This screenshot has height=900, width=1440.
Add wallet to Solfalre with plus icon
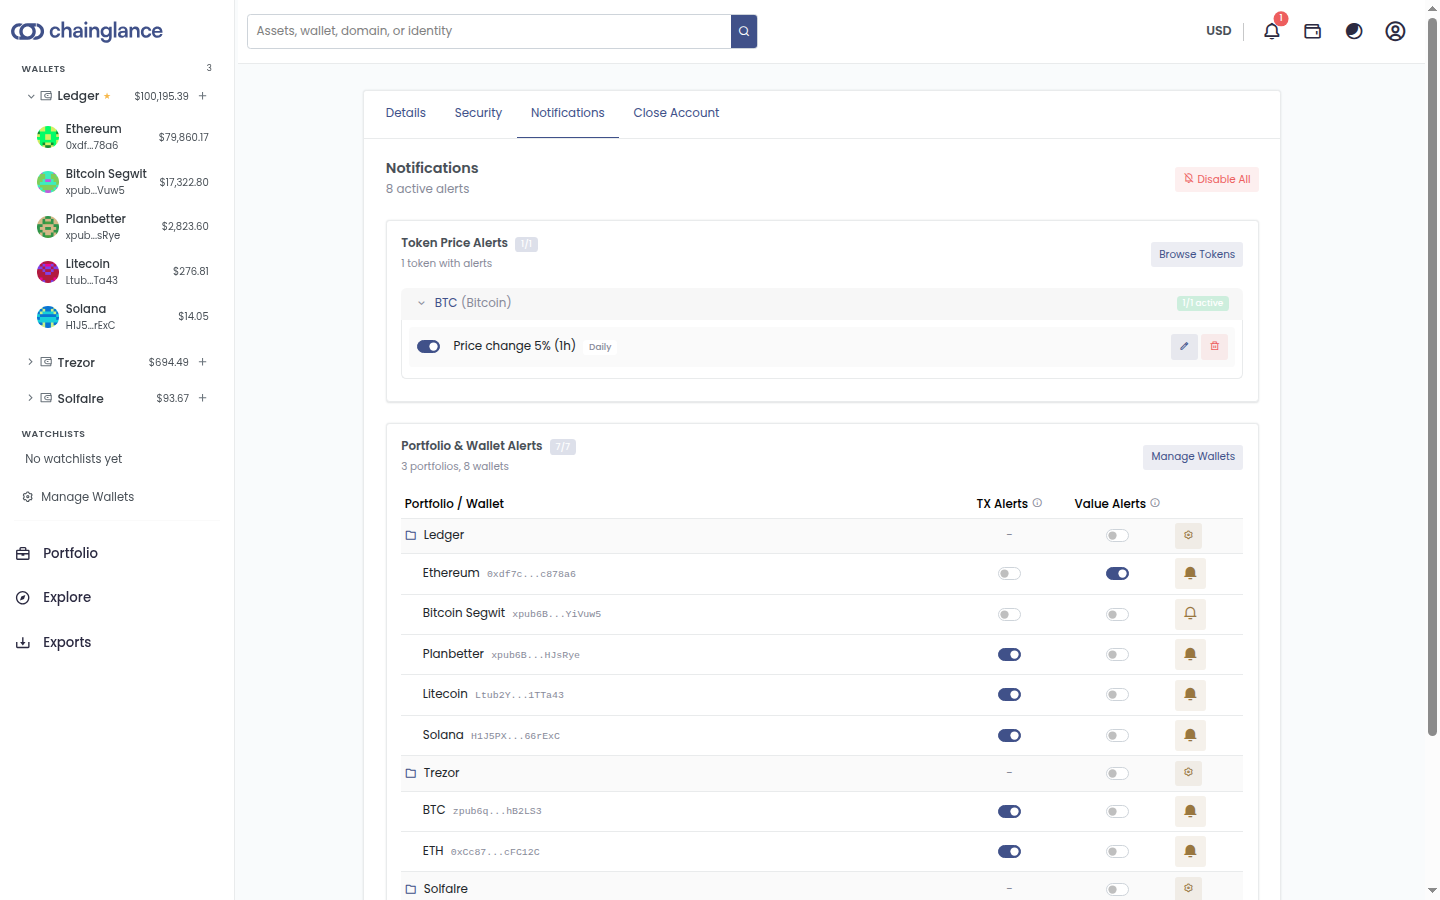click(x=202, y=398)
